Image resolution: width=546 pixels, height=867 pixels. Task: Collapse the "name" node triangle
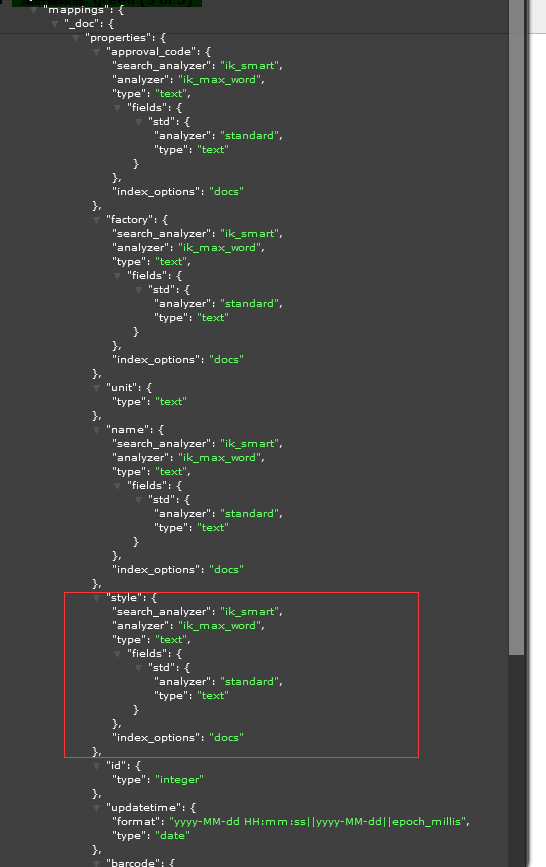(x=97, y=430)
